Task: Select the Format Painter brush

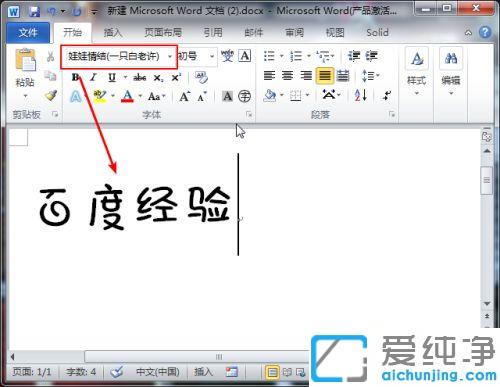Action: click(x=51, y=96)
